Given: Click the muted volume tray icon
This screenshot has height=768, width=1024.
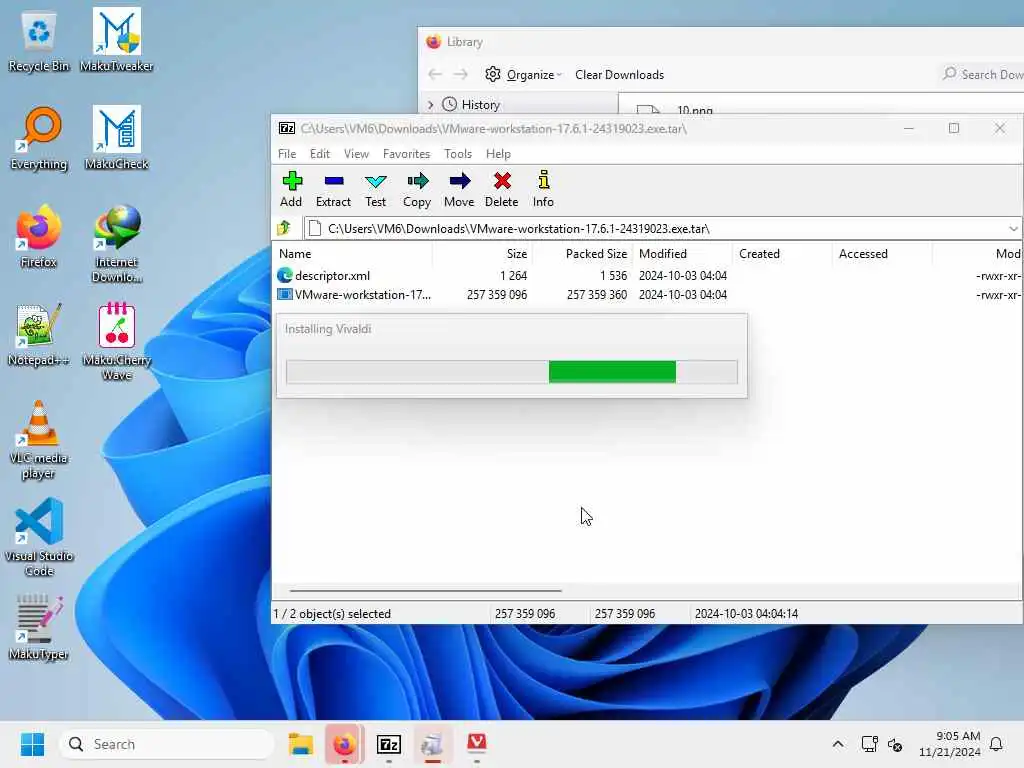Looking at the screenshot, I should pos(895,744).
